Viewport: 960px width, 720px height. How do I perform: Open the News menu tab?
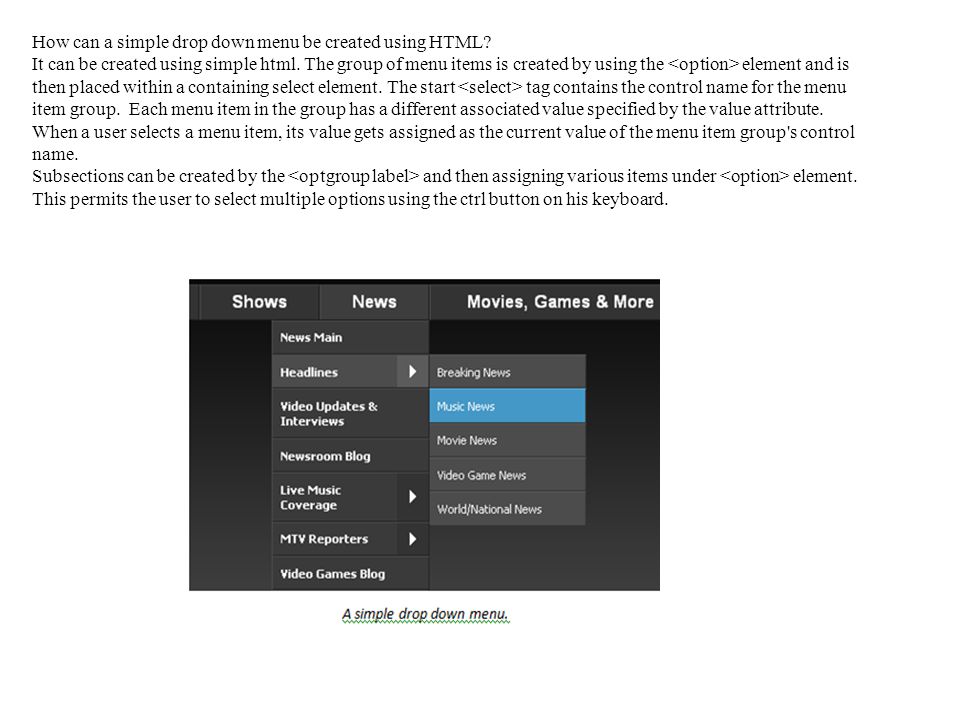pyautogui.click(x=374, y=302)
